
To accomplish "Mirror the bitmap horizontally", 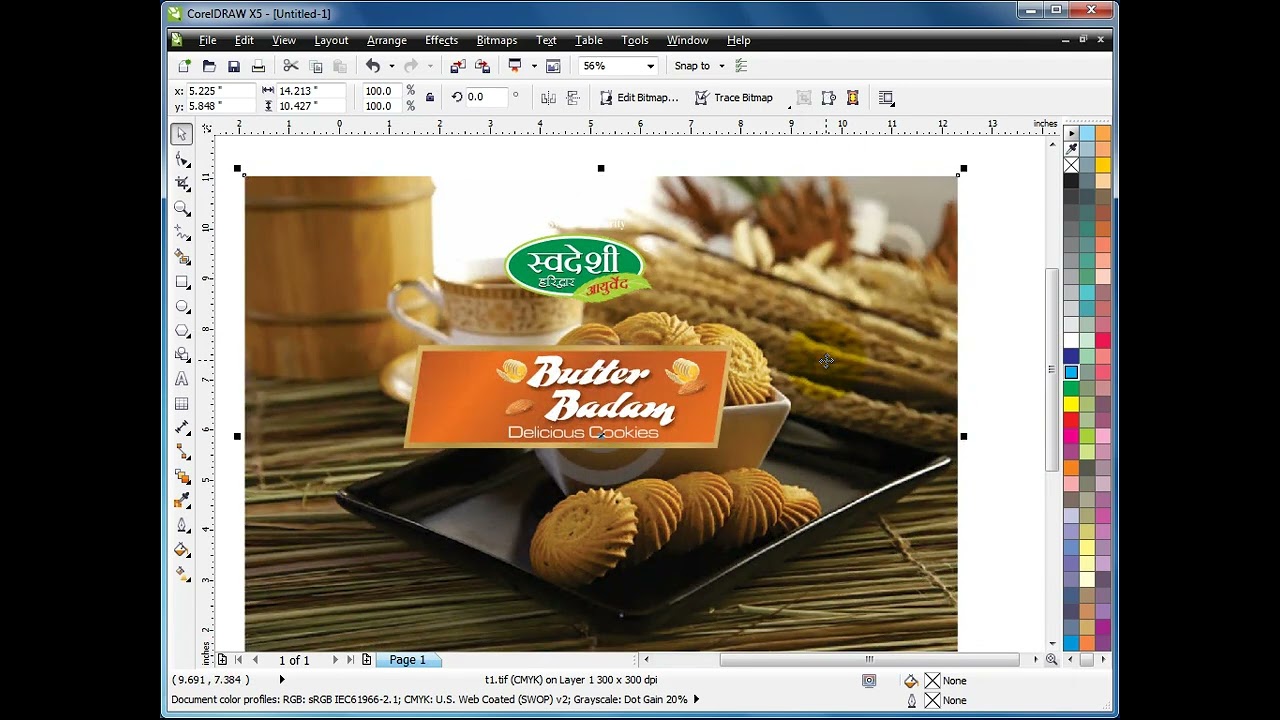I will click(548, 97).
